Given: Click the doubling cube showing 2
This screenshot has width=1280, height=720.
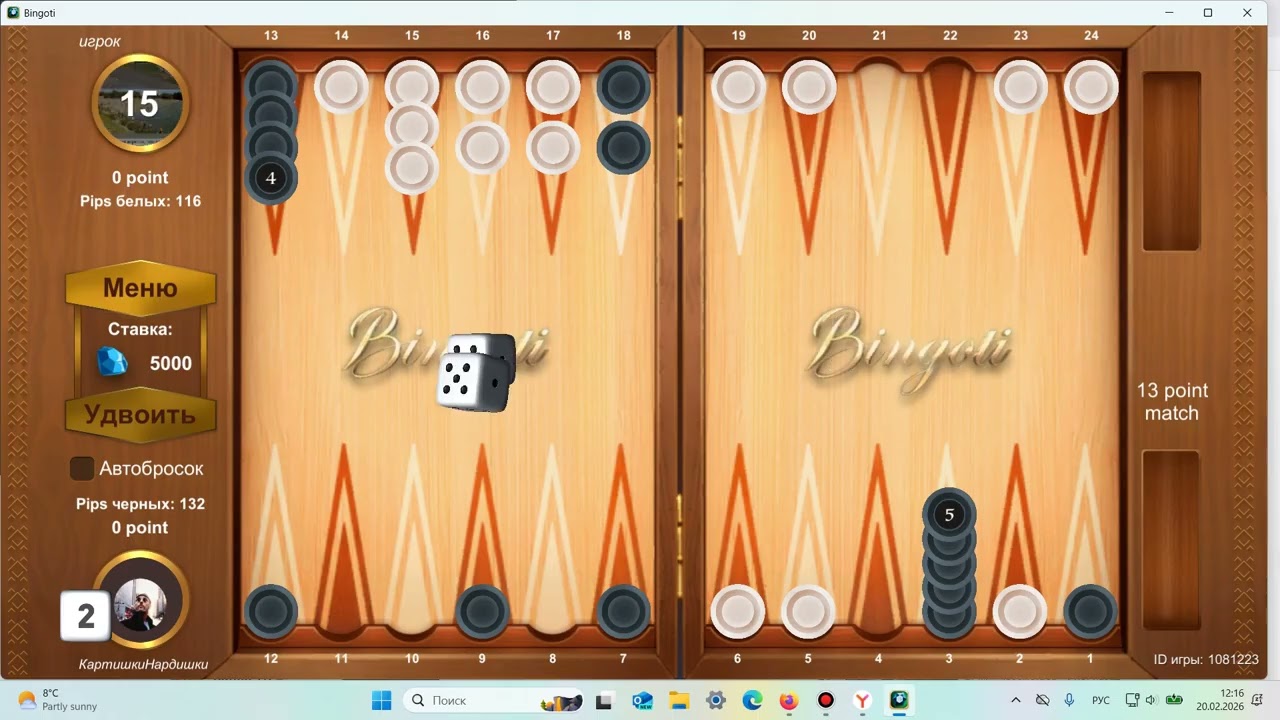Looking at the screenshot, I should tap(85, 616).
